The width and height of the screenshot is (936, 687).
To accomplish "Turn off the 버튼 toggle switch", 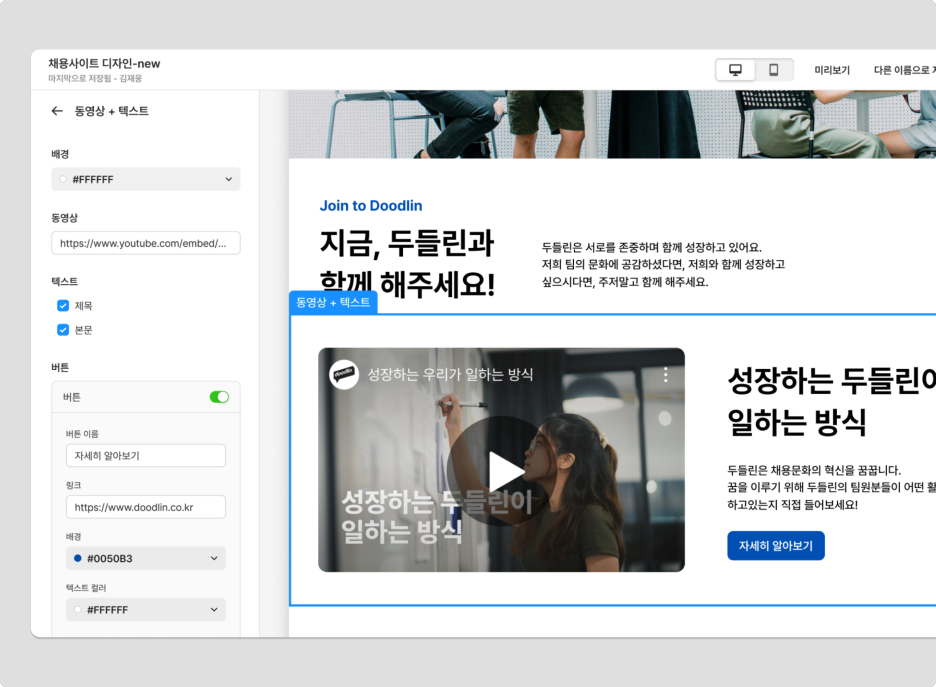I will pyautogui.click(x=219, y=397).
